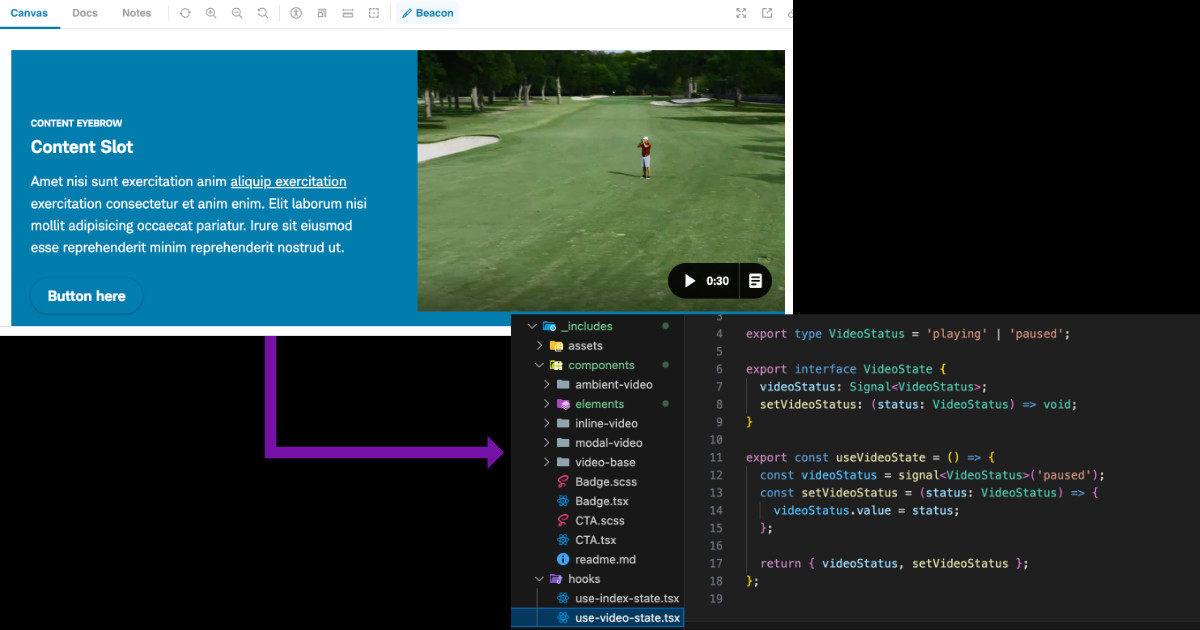Image resolution: width=1200 pixels, height=630 pixels.
Task: Open the use-index-state.tsx file
Action: pos(626,598)
